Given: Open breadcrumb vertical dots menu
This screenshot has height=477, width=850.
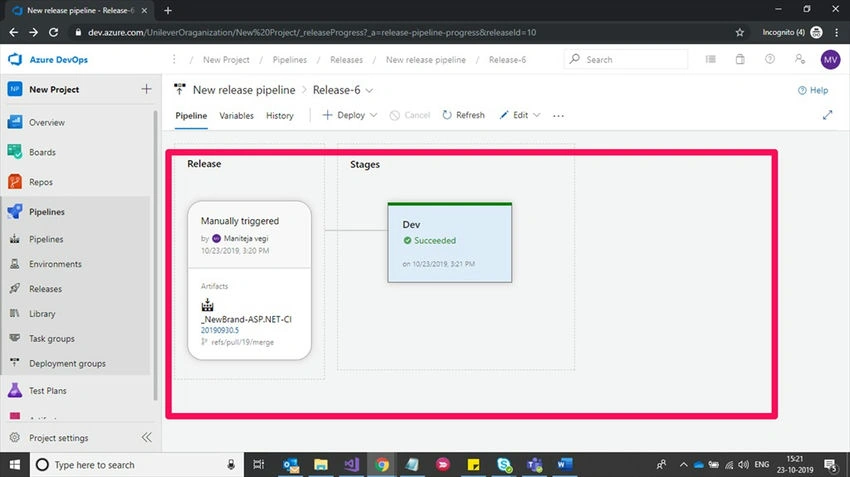Looking at the screenshot, I should pos(174,59).
